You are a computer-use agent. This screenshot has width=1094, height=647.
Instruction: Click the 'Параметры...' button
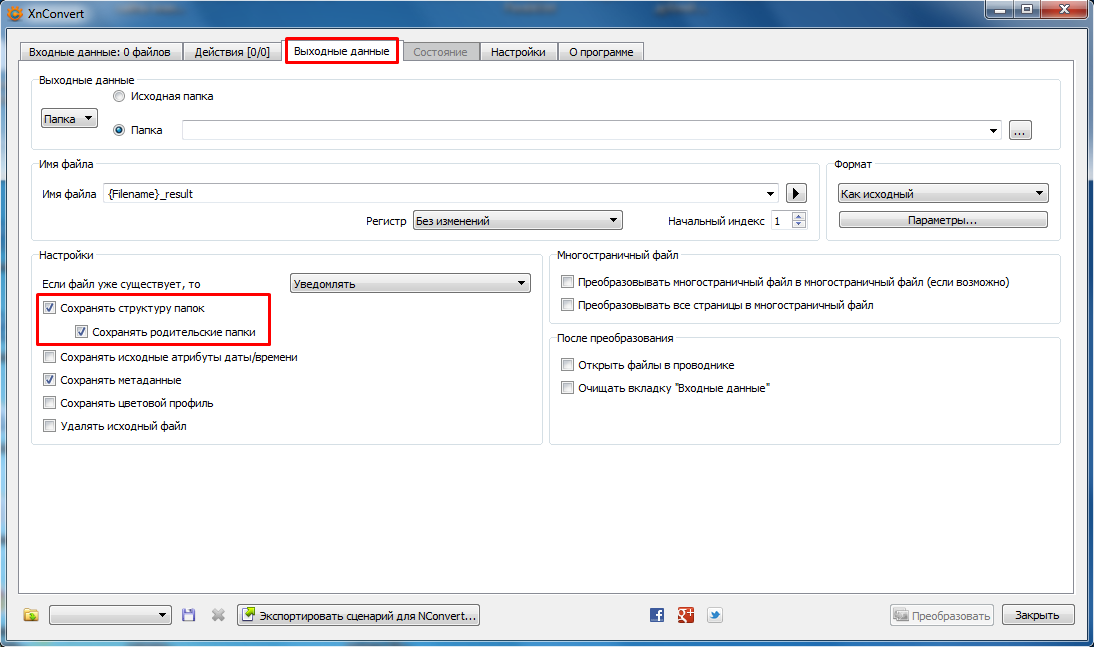(943, 220)
